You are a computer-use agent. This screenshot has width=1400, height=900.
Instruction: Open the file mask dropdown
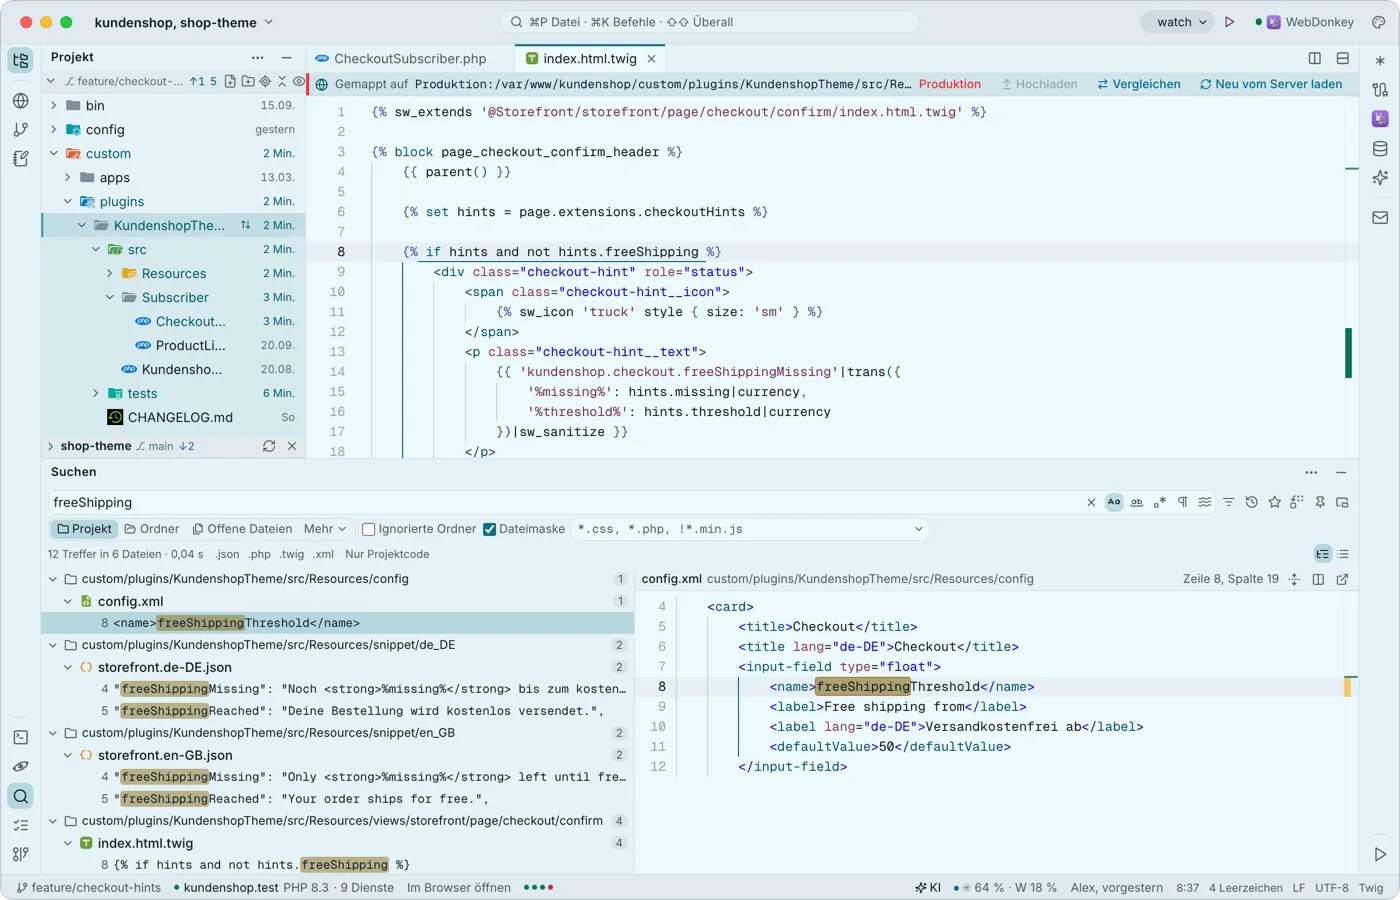(919, 529)
